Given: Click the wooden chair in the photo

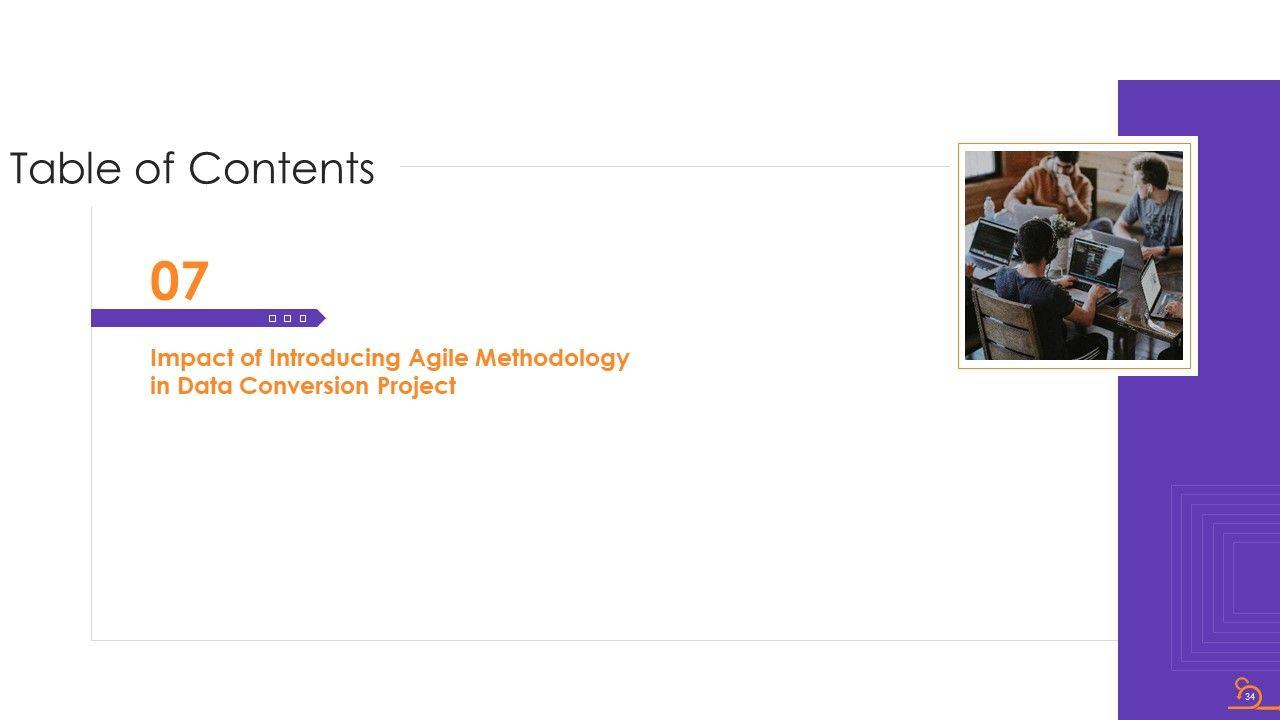Looking at the screenshot, I should coord(1003,325).
